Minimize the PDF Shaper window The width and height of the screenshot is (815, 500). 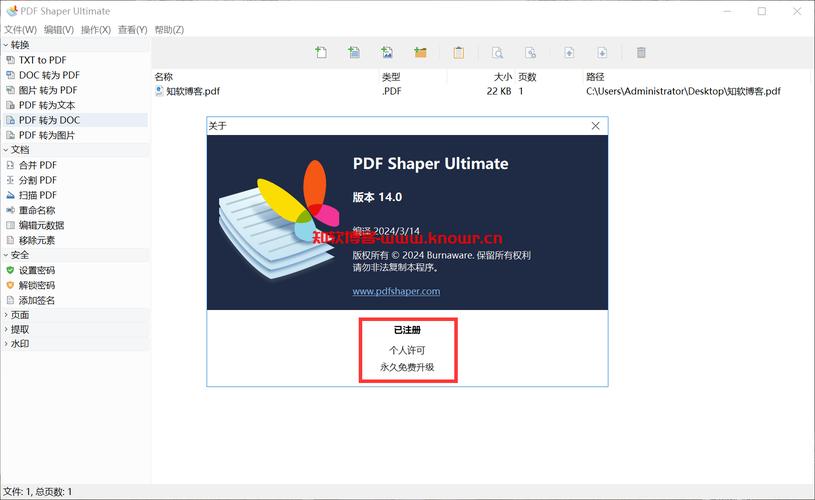[727, 11]
